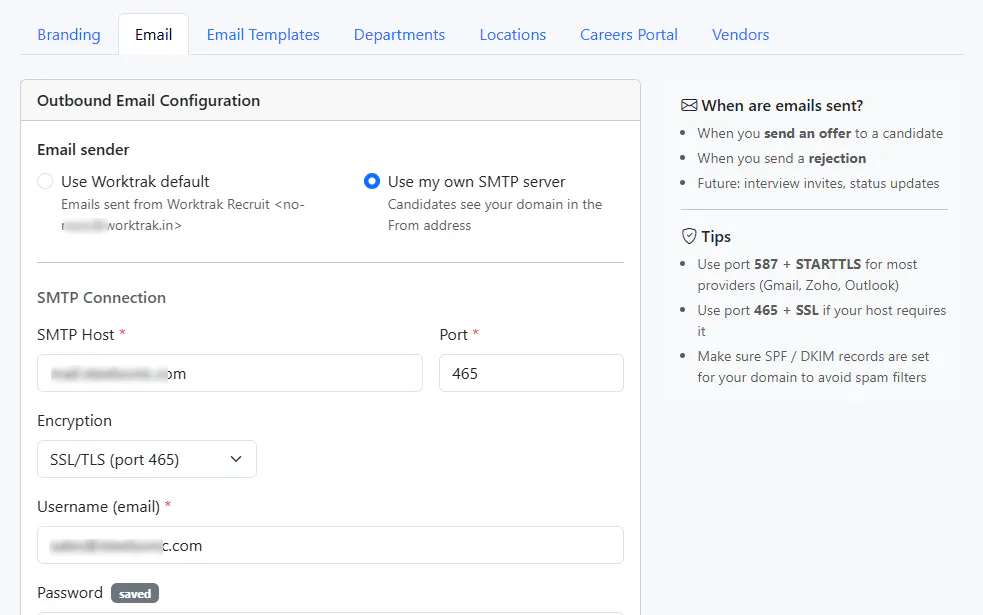Click the 'Outbound Email Configuration' heading
Screen dimensions: 983x615
[149, 101]
